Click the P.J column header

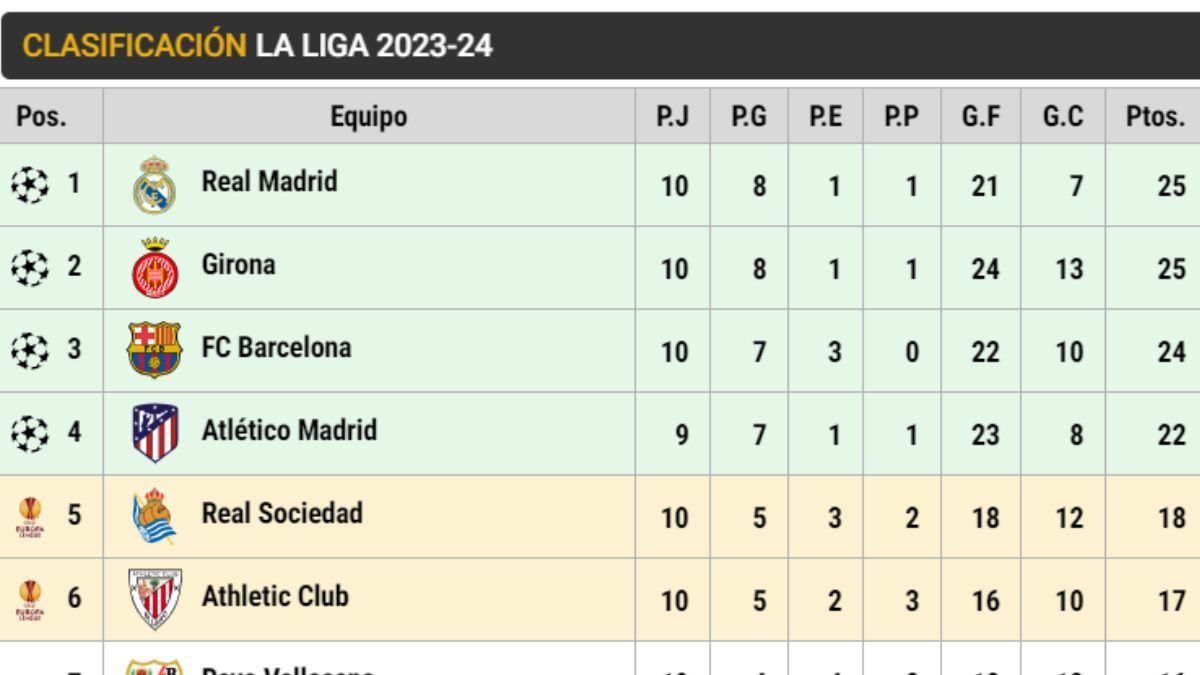[672, 117]
